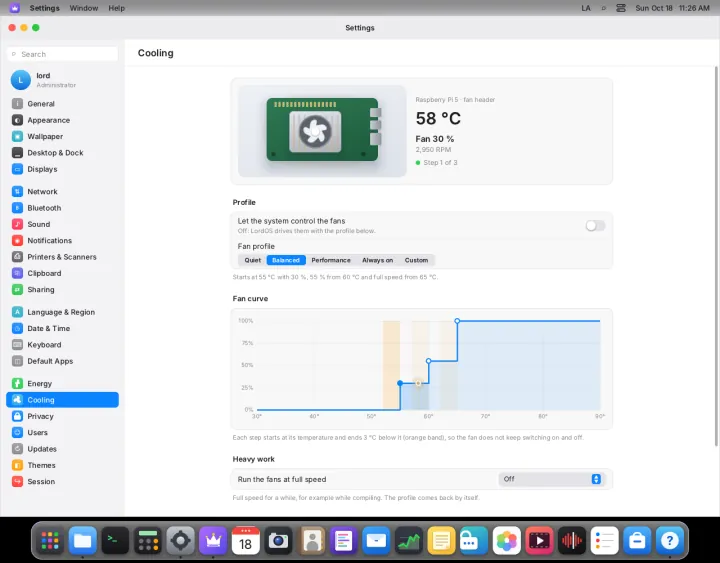This screenshot has height=563, width=720.
Task: Select the Custom fan profile
Action: point(416,260)
